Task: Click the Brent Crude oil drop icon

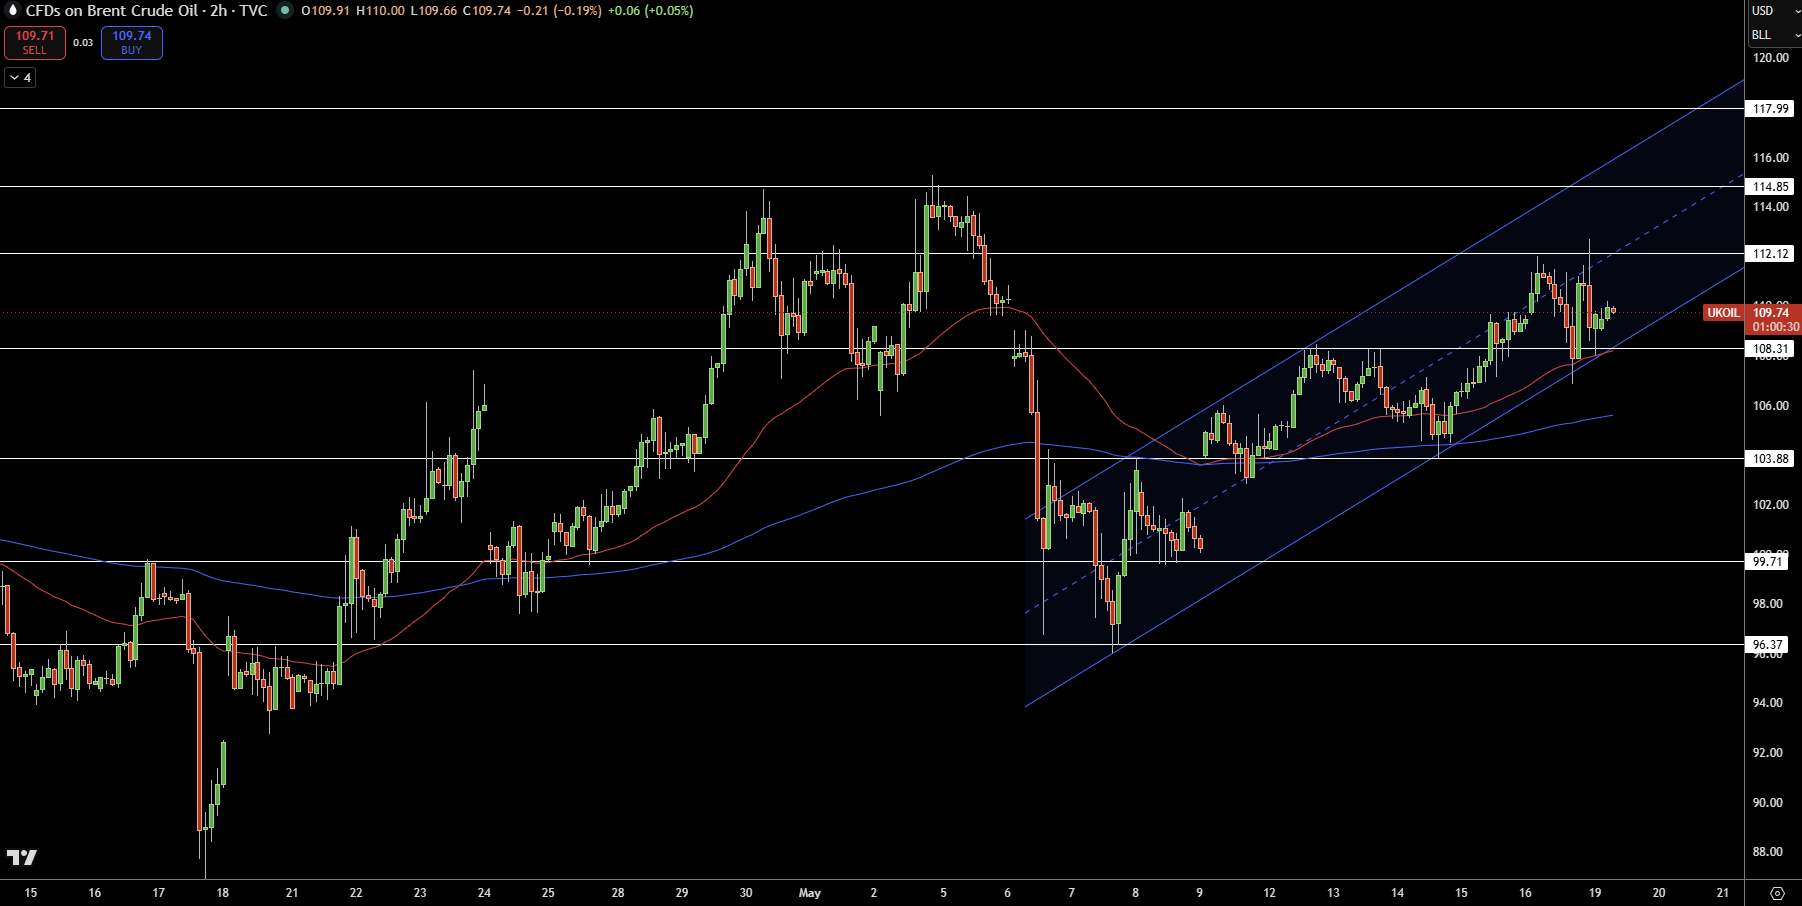Action: pos(12,11)
